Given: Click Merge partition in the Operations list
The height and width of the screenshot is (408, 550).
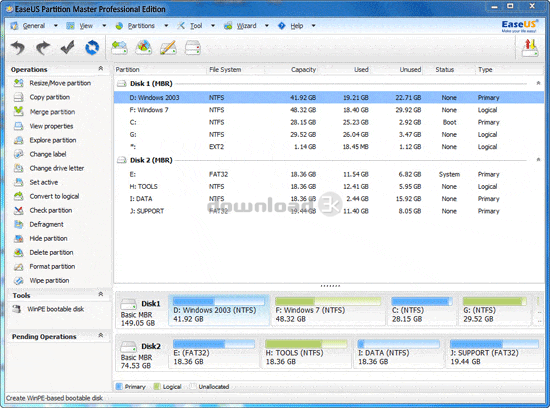Looking at the screenshot, I should (52, 112).
